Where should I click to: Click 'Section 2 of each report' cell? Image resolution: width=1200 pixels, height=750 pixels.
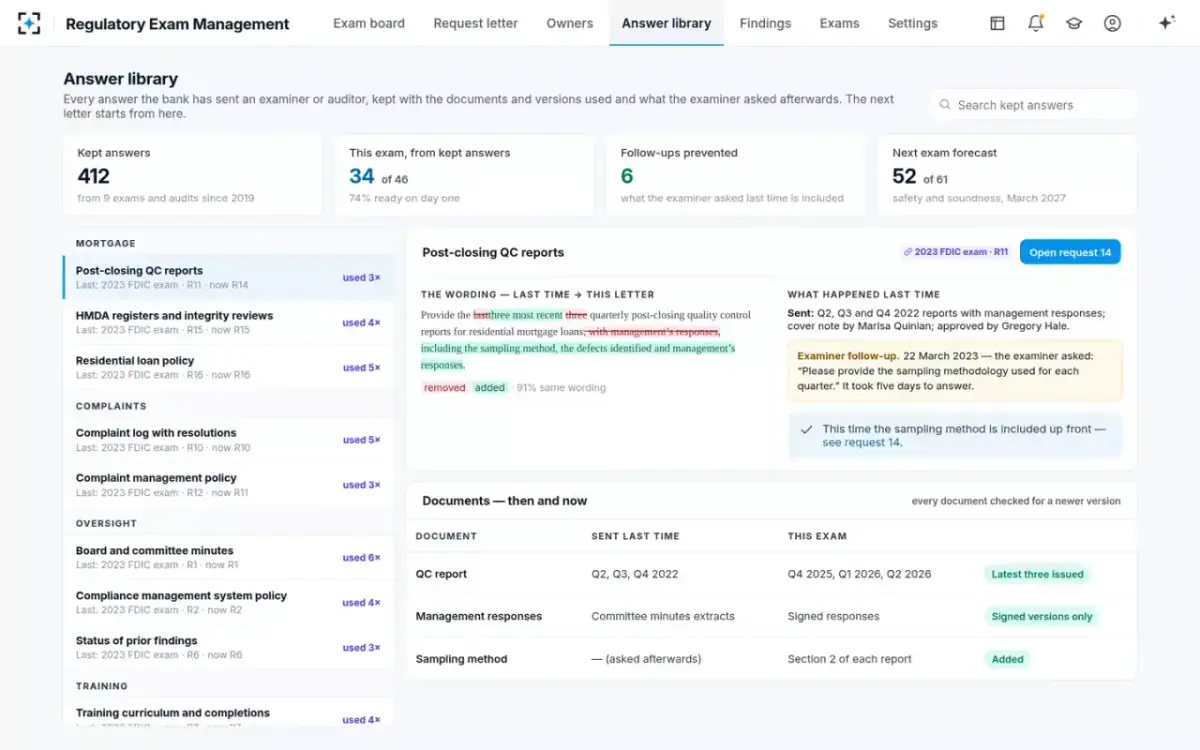[850, 659]
